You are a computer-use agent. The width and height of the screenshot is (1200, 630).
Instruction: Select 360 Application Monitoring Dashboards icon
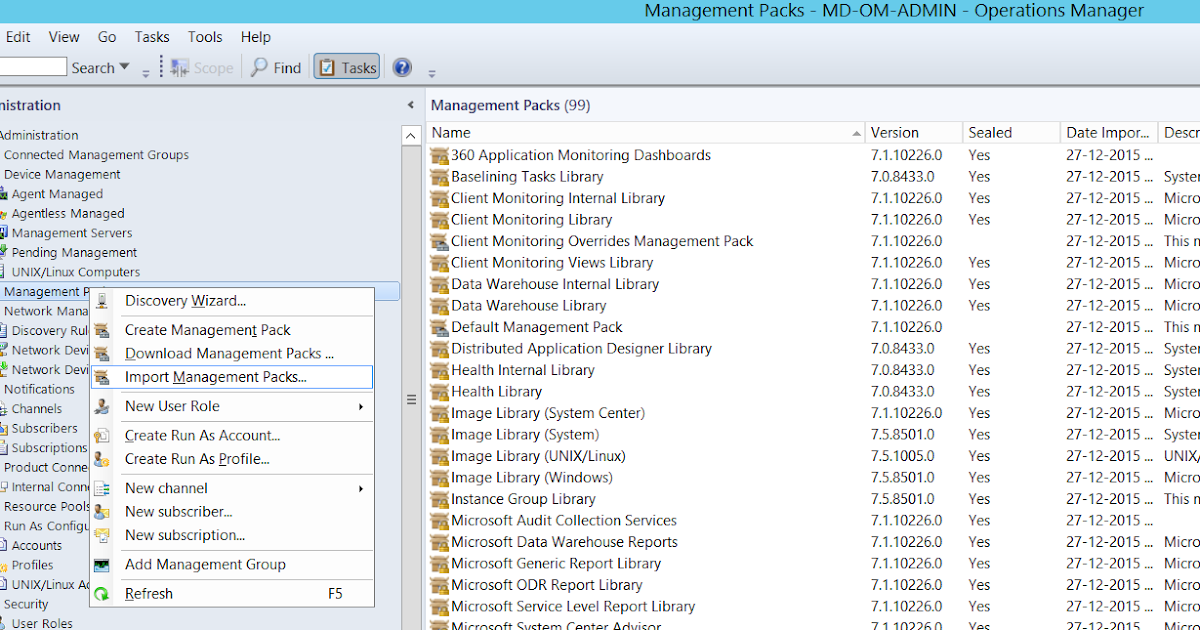pyautogui.click(x=439, y=155)
